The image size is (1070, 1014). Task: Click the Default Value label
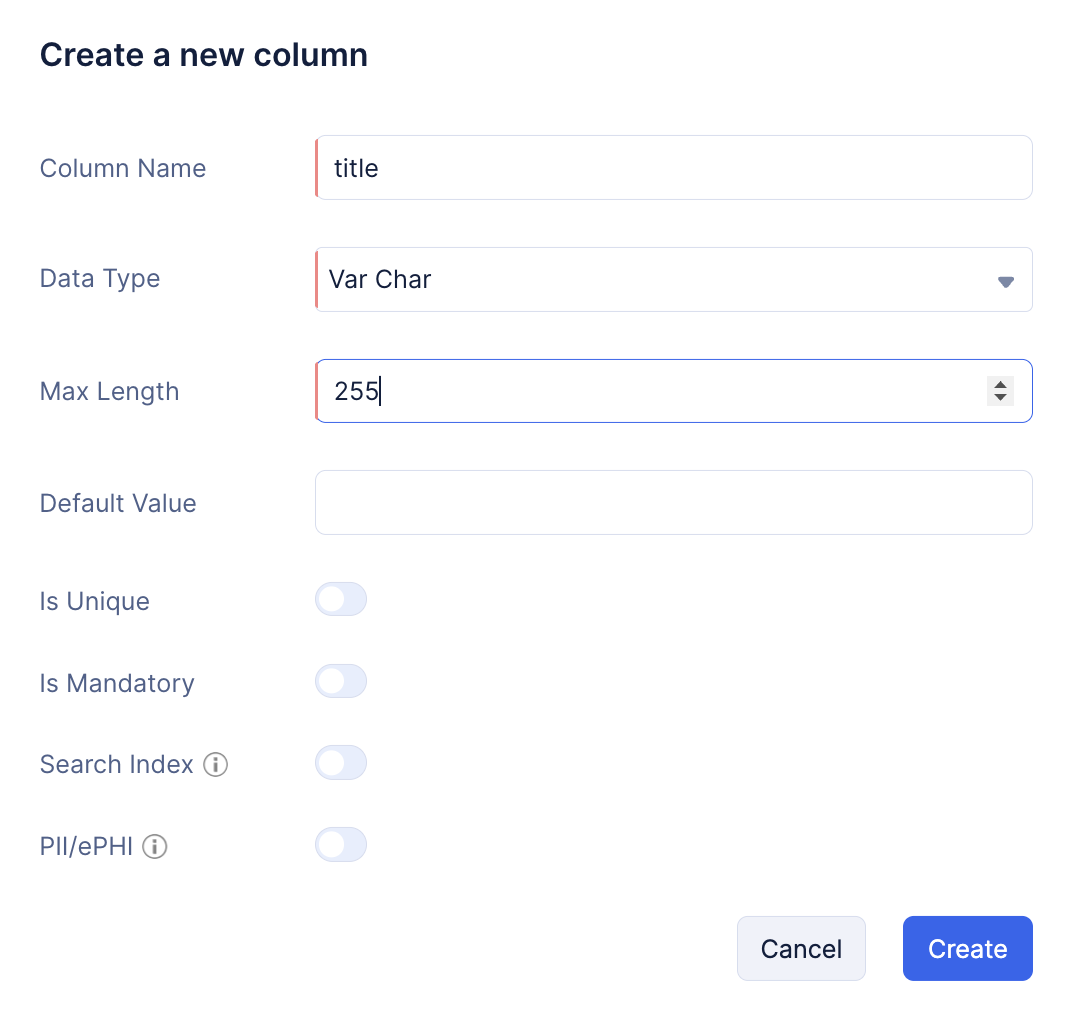(118, 503)
